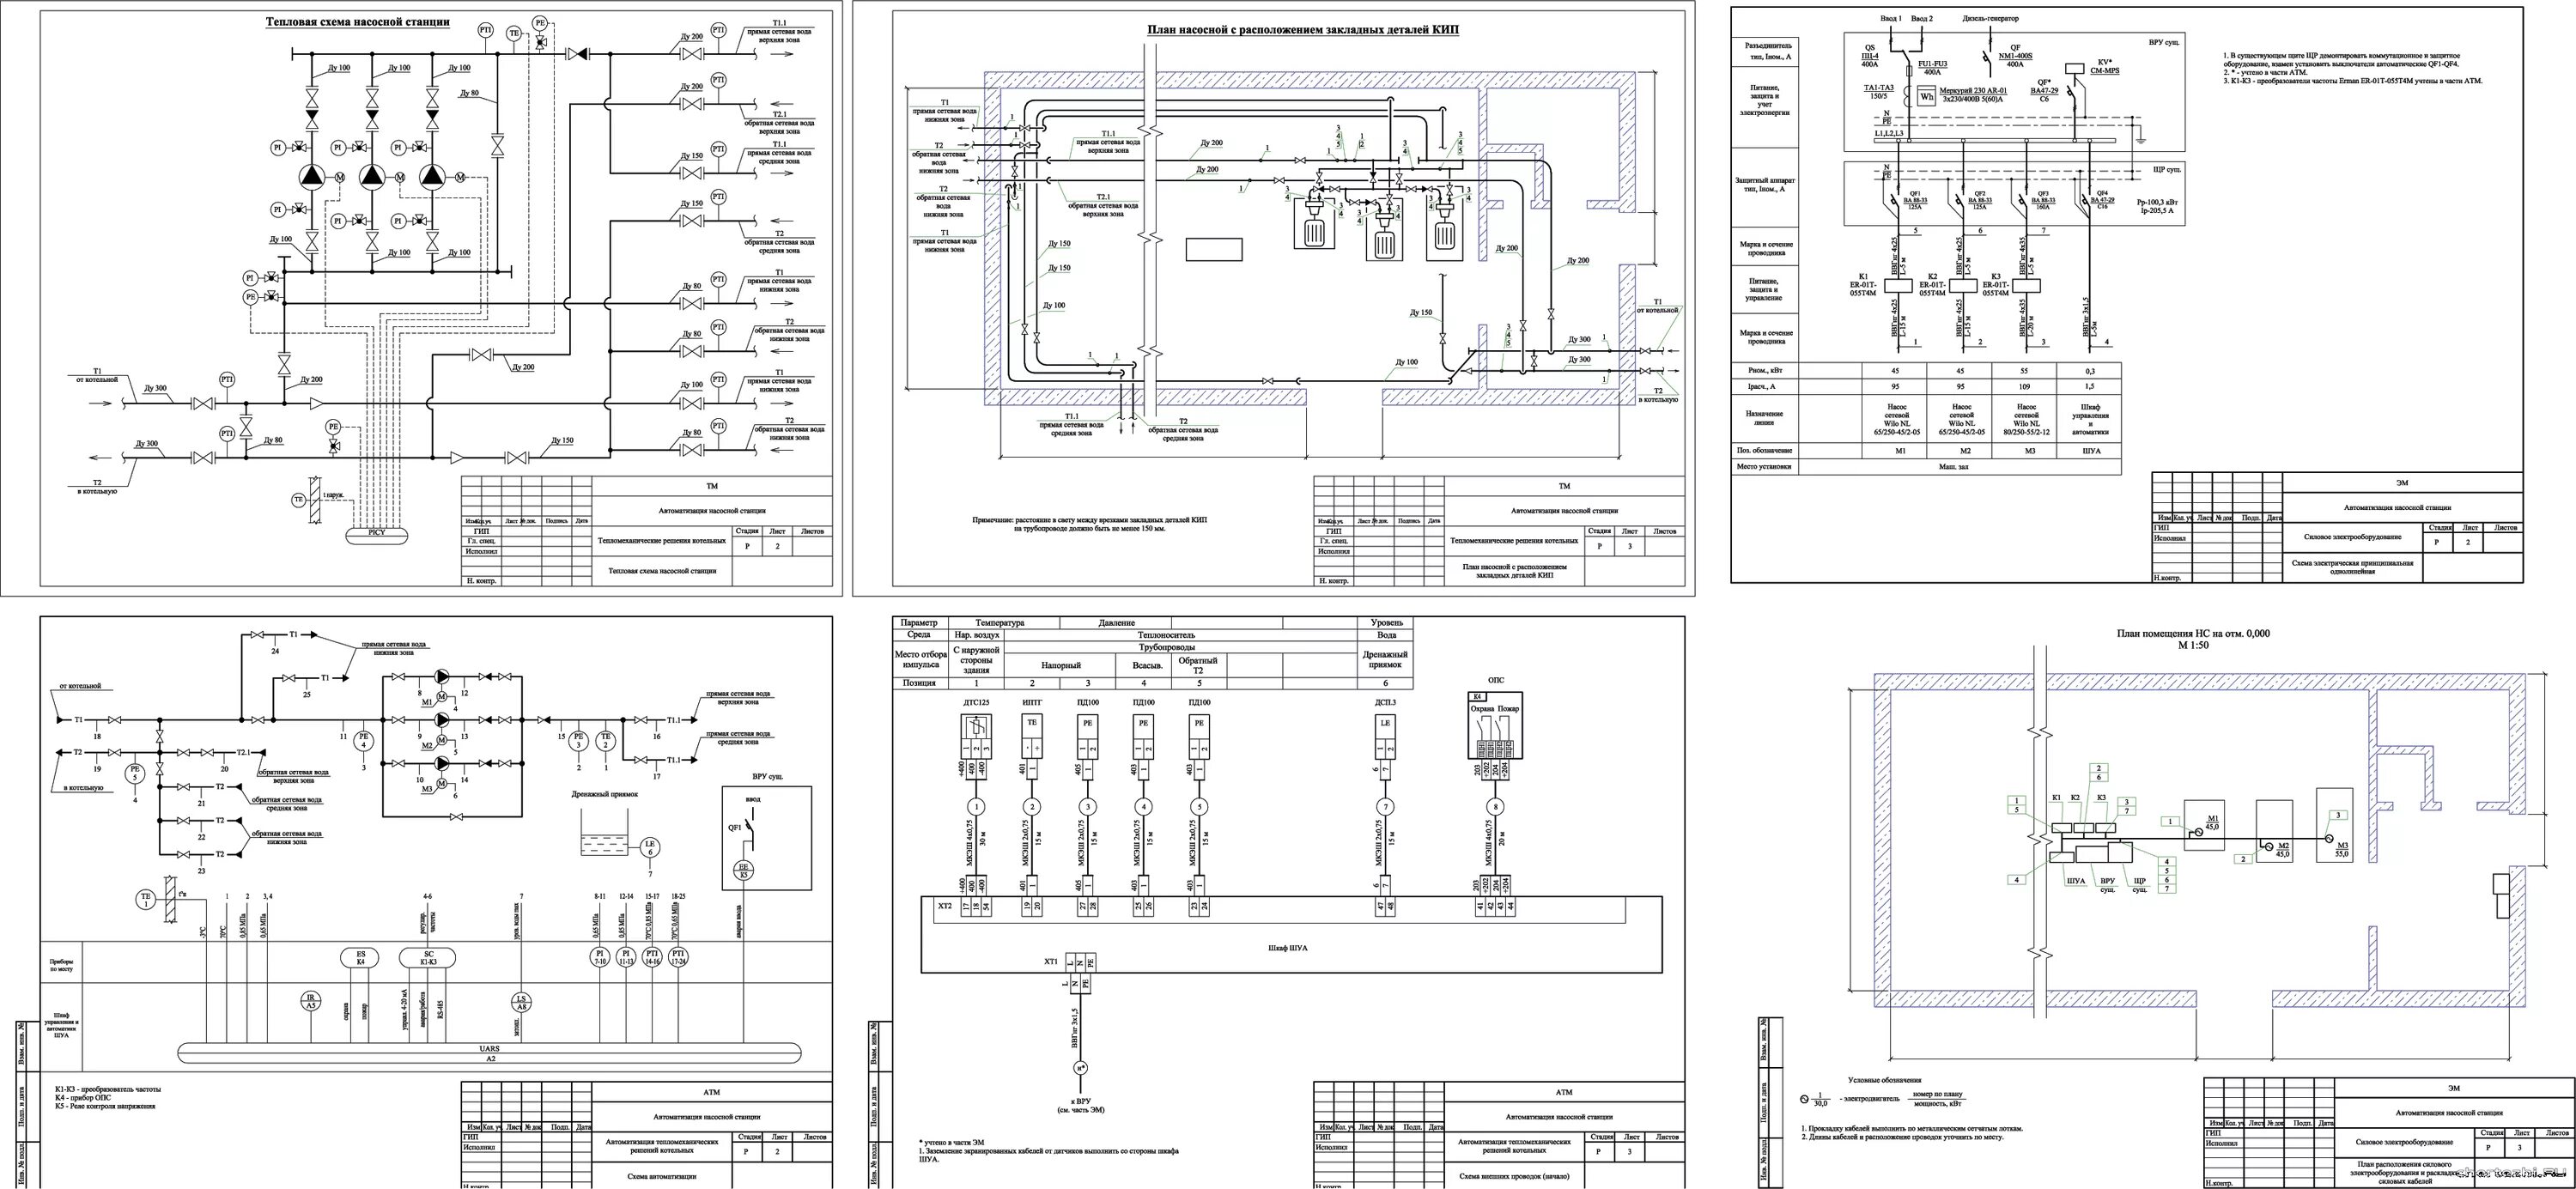Click the "LE 6" level sensor circle by the sump
This screenshot has height=1189, width=2576.
coord(649,848)
